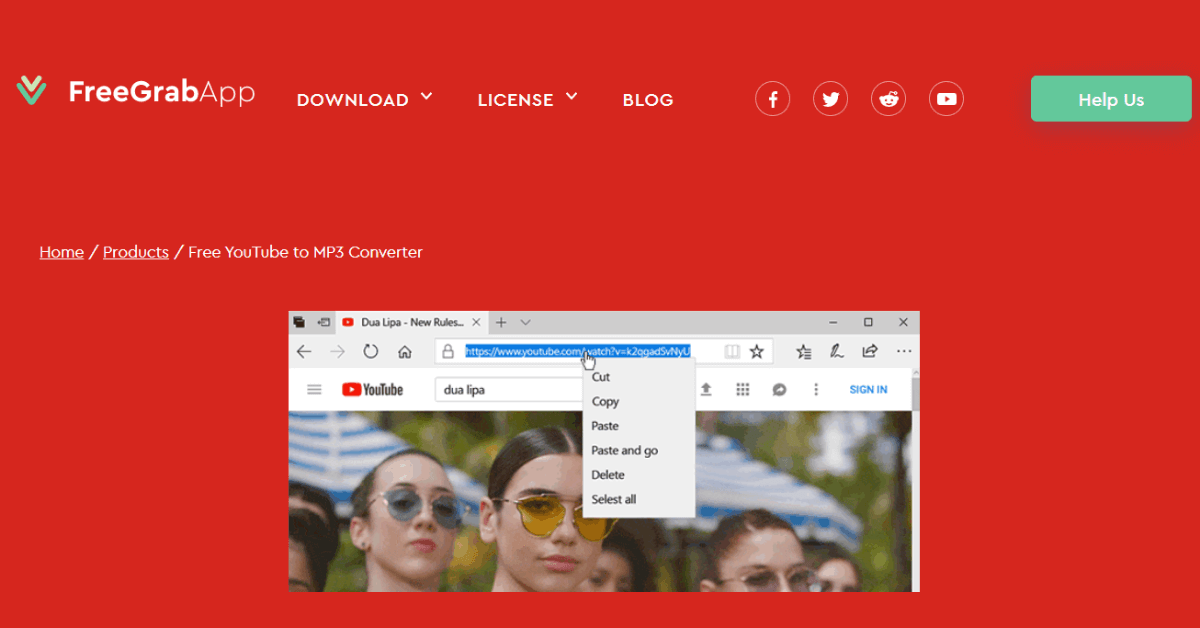Visit the Reddit social icon
The height and width of the screenshot is (628, 1200).
(888, 99)
